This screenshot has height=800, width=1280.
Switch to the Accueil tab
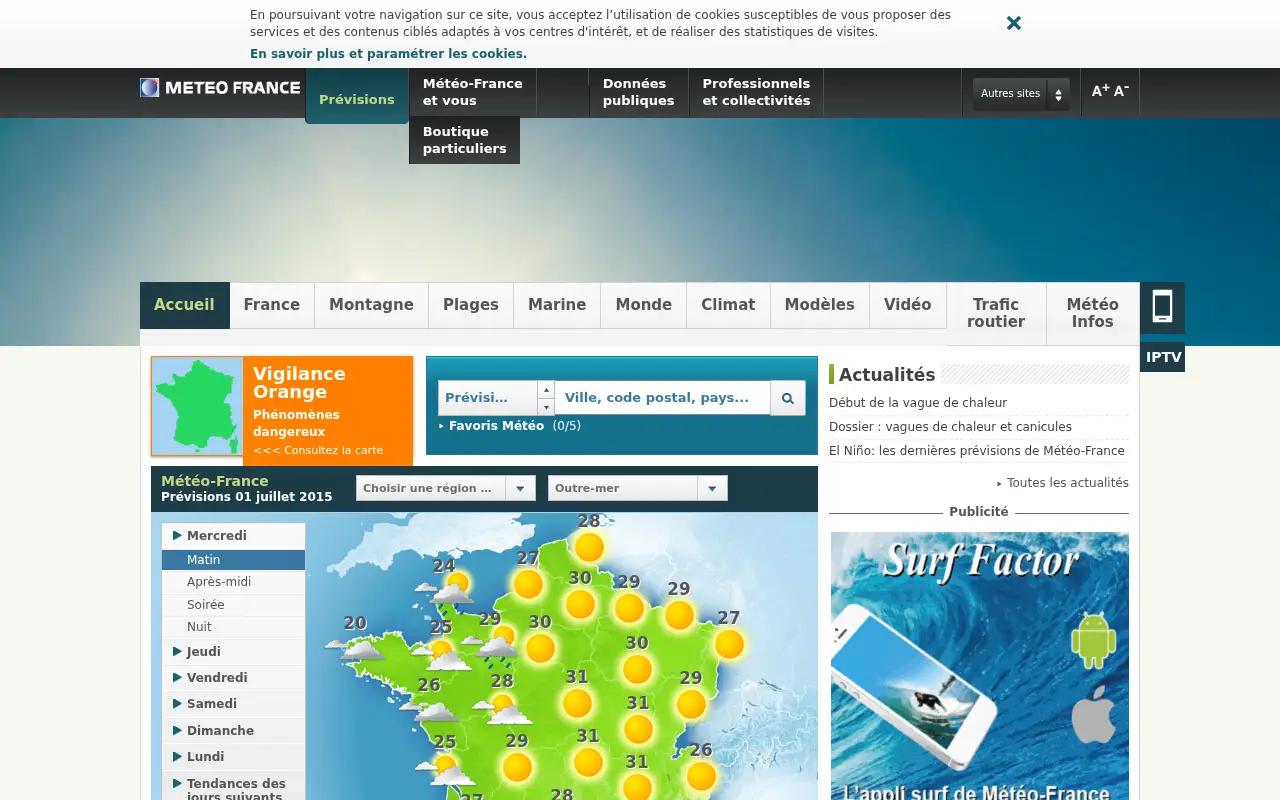tap(185, 305)
